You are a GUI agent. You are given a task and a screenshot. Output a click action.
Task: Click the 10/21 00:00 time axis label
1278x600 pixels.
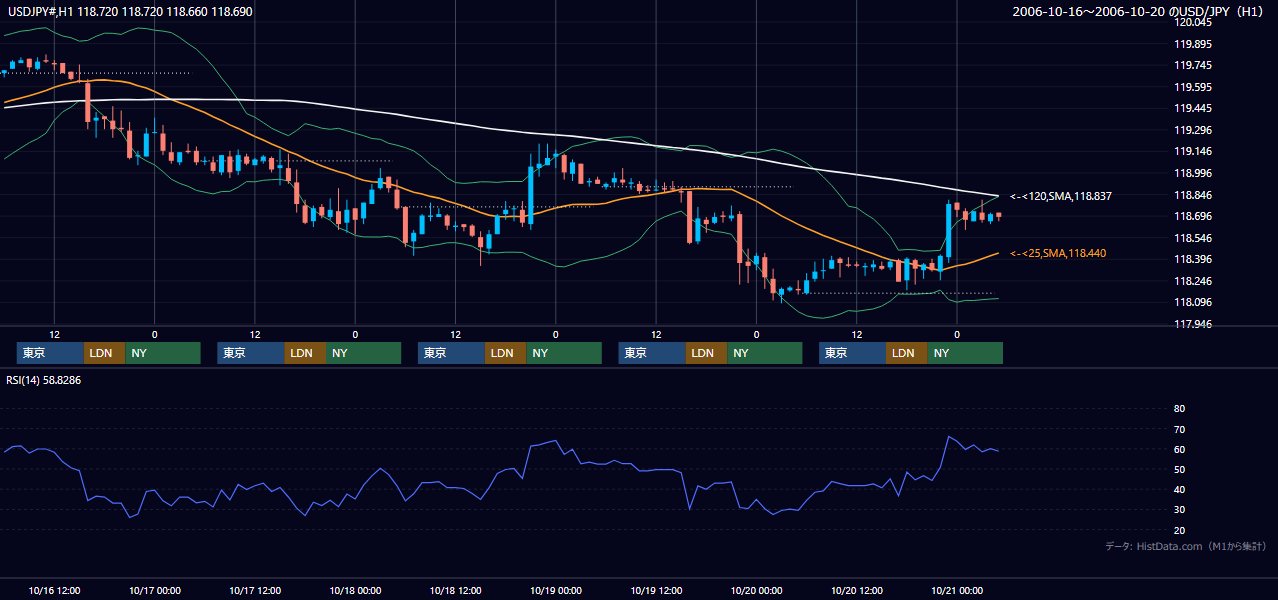(x=957, y=590)
